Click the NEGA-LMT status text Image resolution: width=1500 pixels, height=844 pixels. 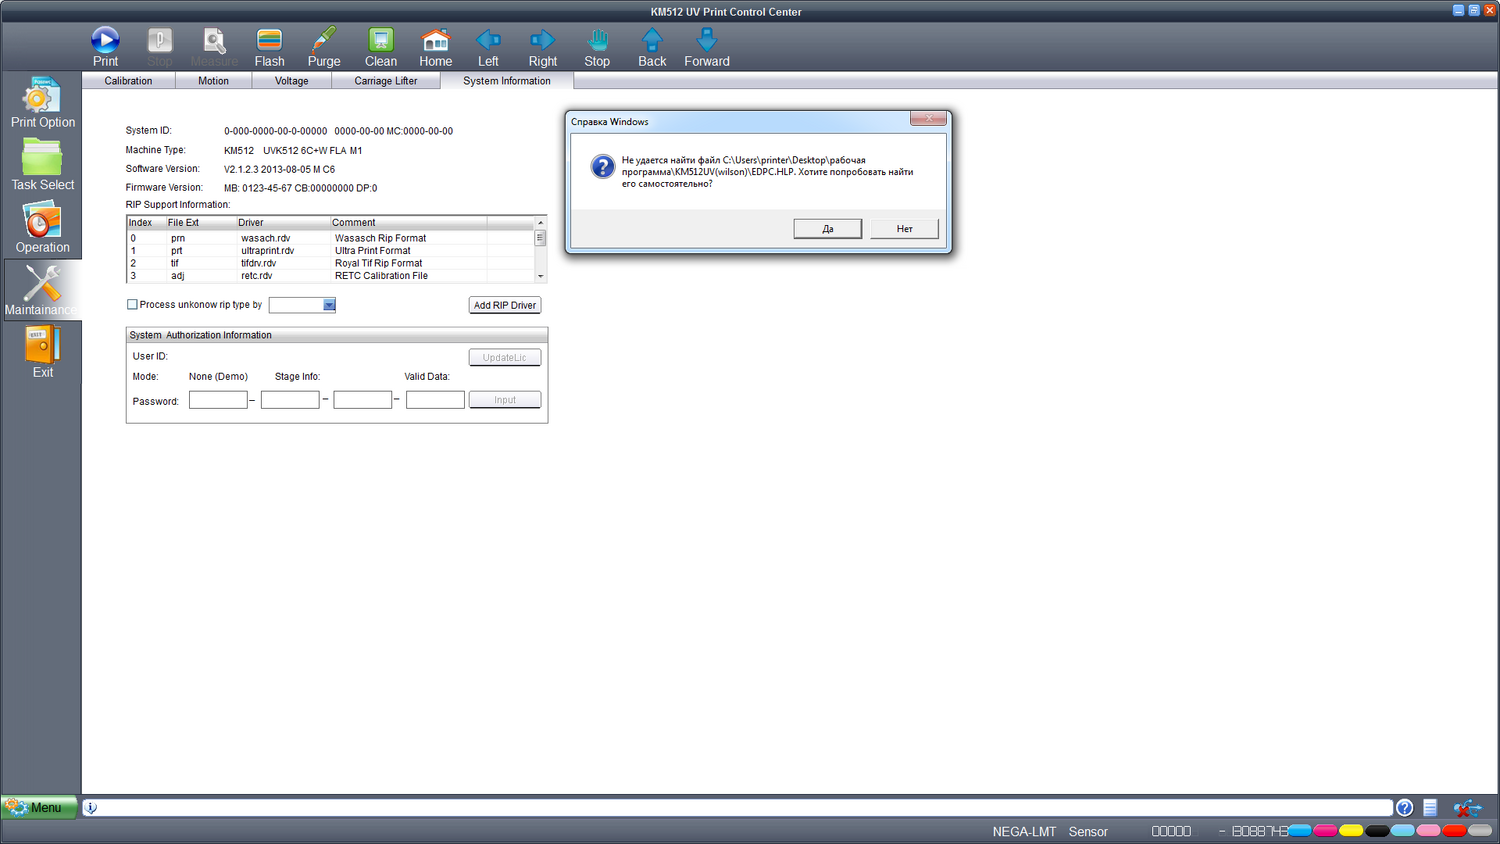coord(1024,832)
